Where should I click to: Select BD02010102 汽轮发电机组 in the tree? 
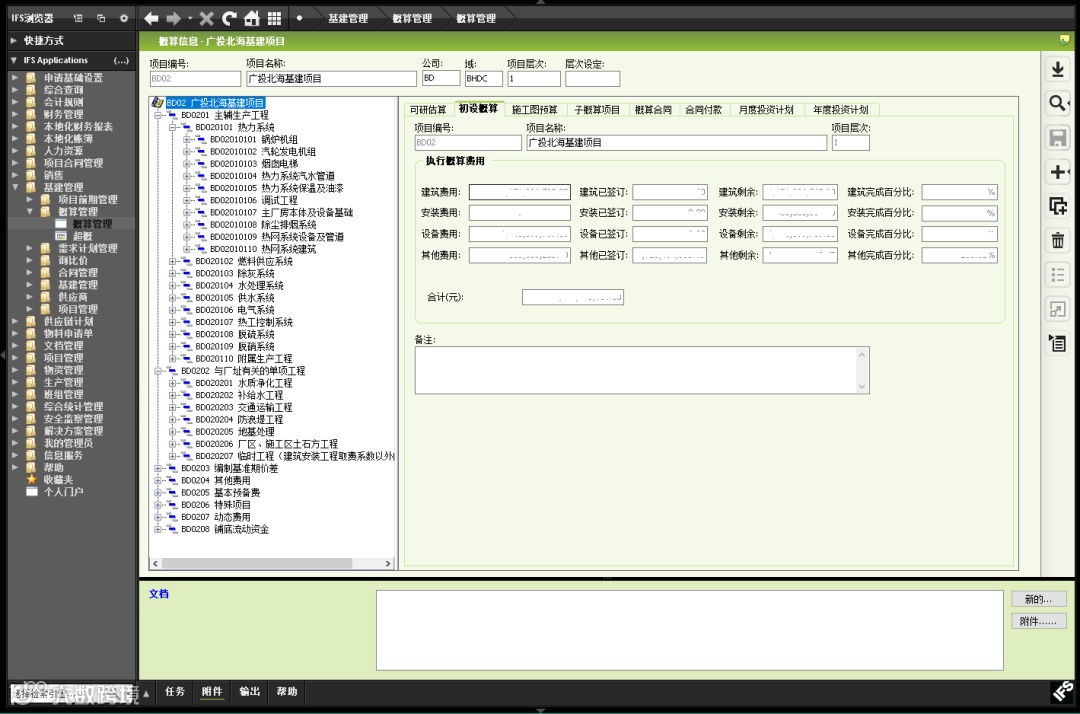tap(263, 151)
